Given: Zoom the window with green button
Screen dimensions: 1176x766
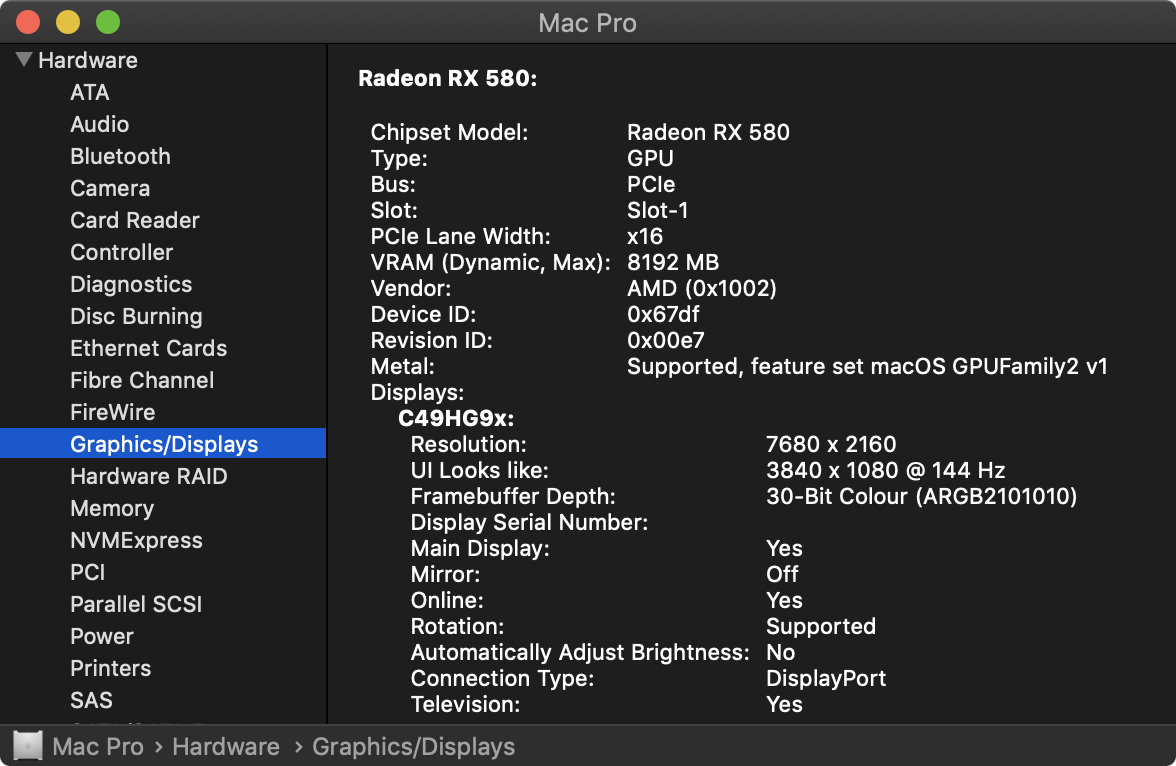Looking at the screenshot, I should pos(108,23).
